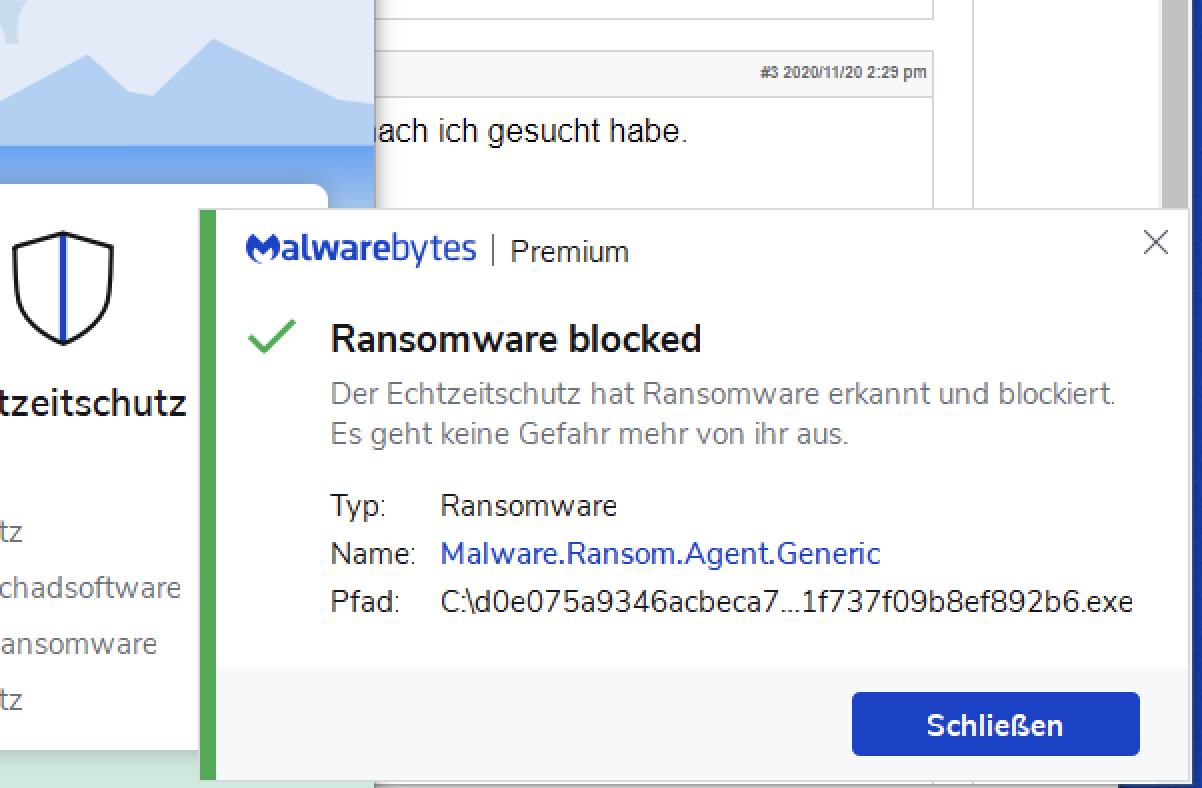Open the Malware.Ransom.Agent.Generic threat link
The height and width of the screenshot is (788, 1202).
click(x=660, y=553)
